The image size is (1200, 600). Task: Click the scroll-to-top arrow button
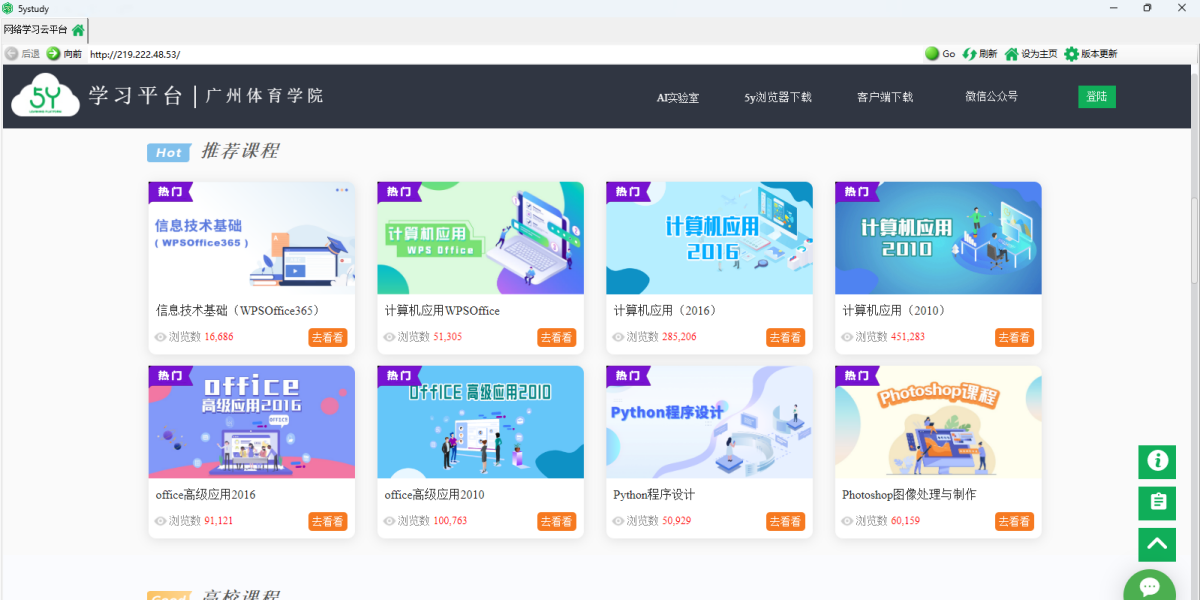pyautogui.click(x=1157, y=544)
